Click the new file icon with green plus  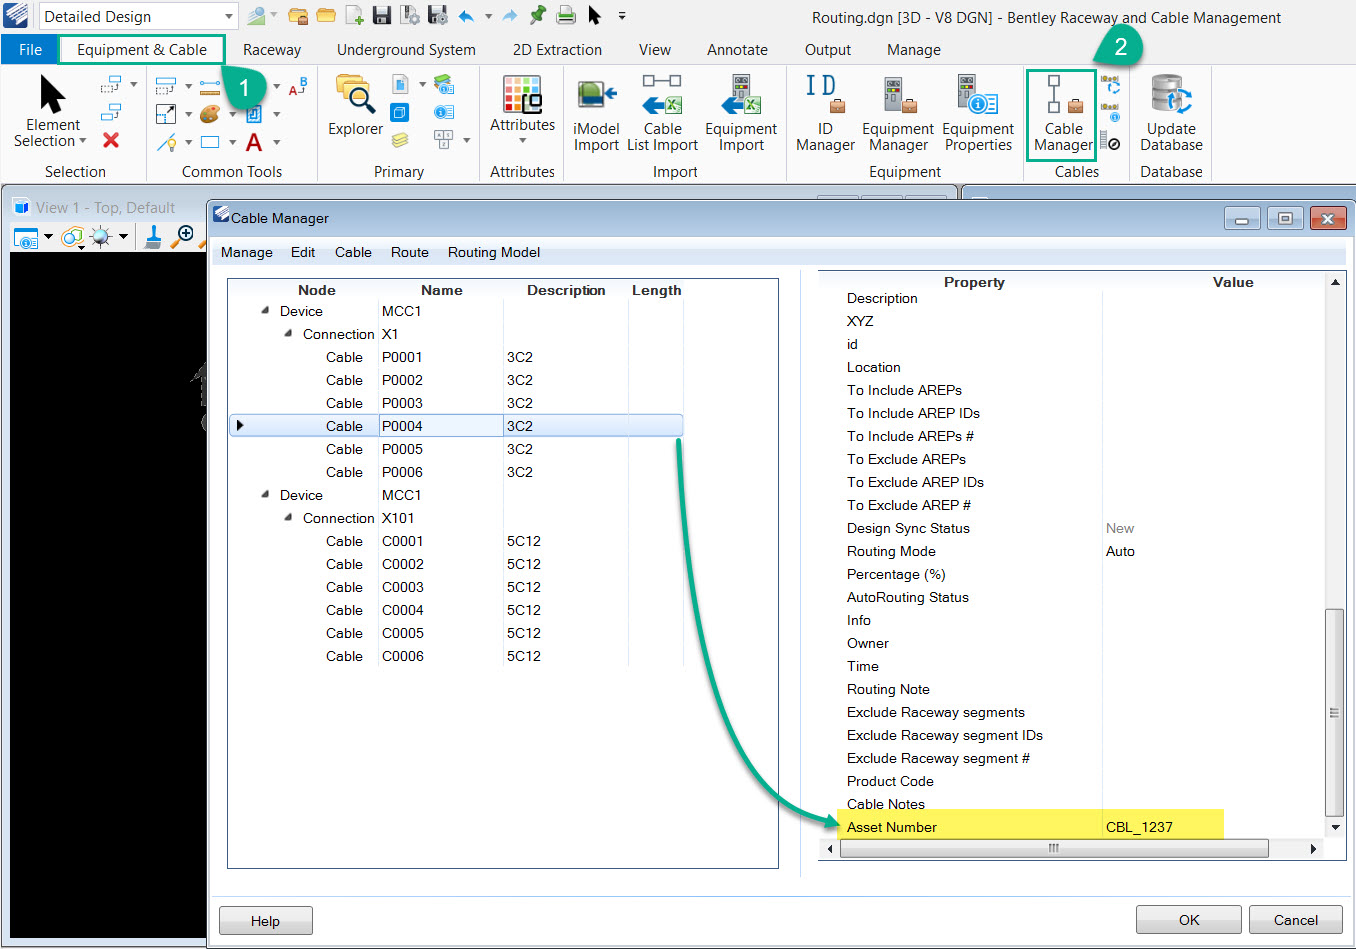[x=354, y=15]
